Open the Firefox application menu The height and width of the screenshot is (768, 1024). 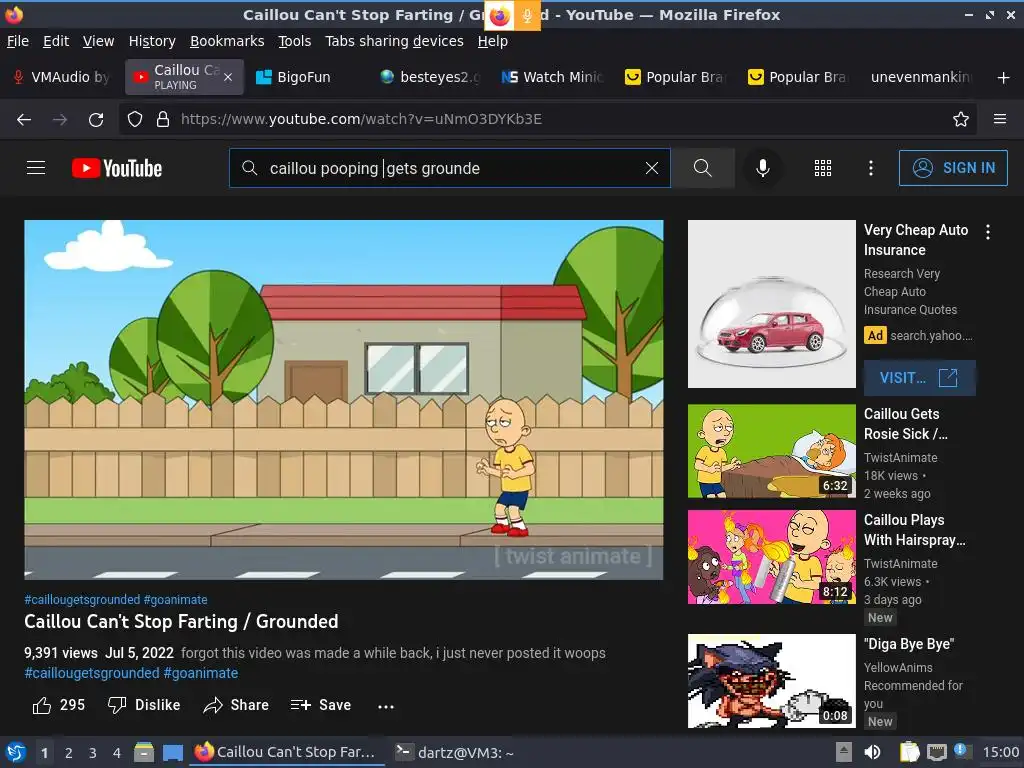click(999, 119)
